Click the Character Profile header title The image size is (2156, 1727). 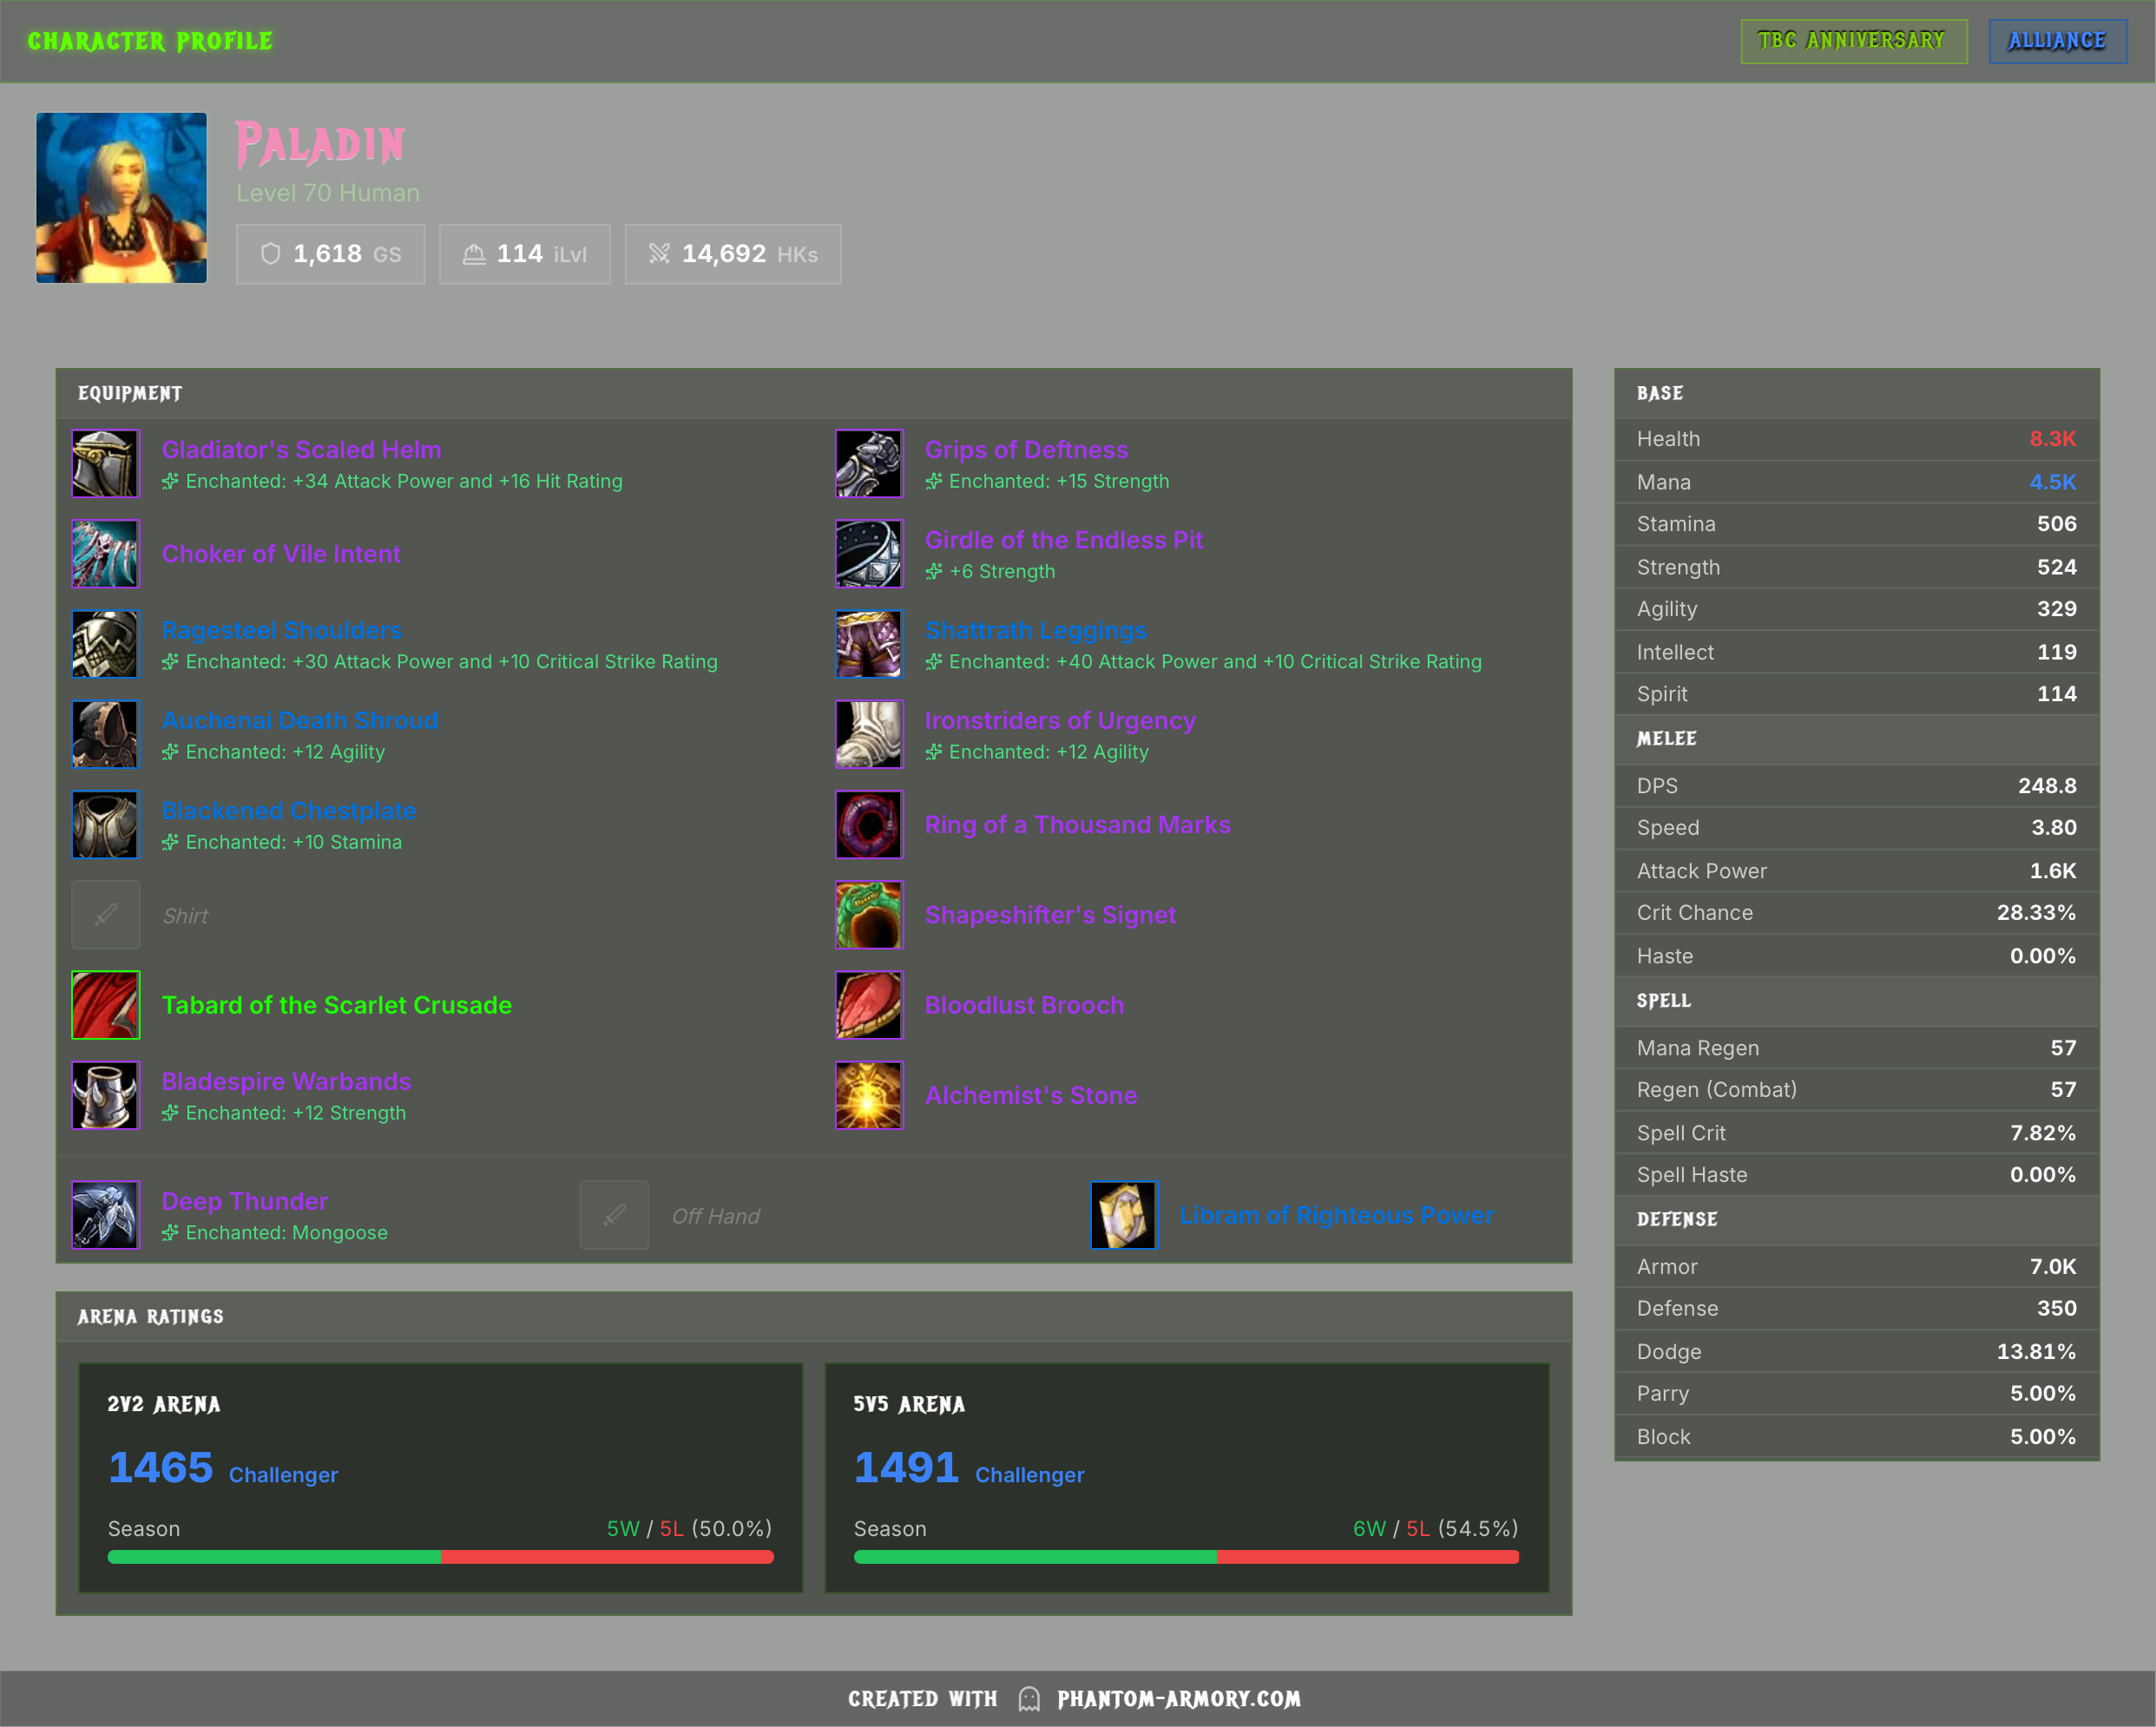click(150, 41)
